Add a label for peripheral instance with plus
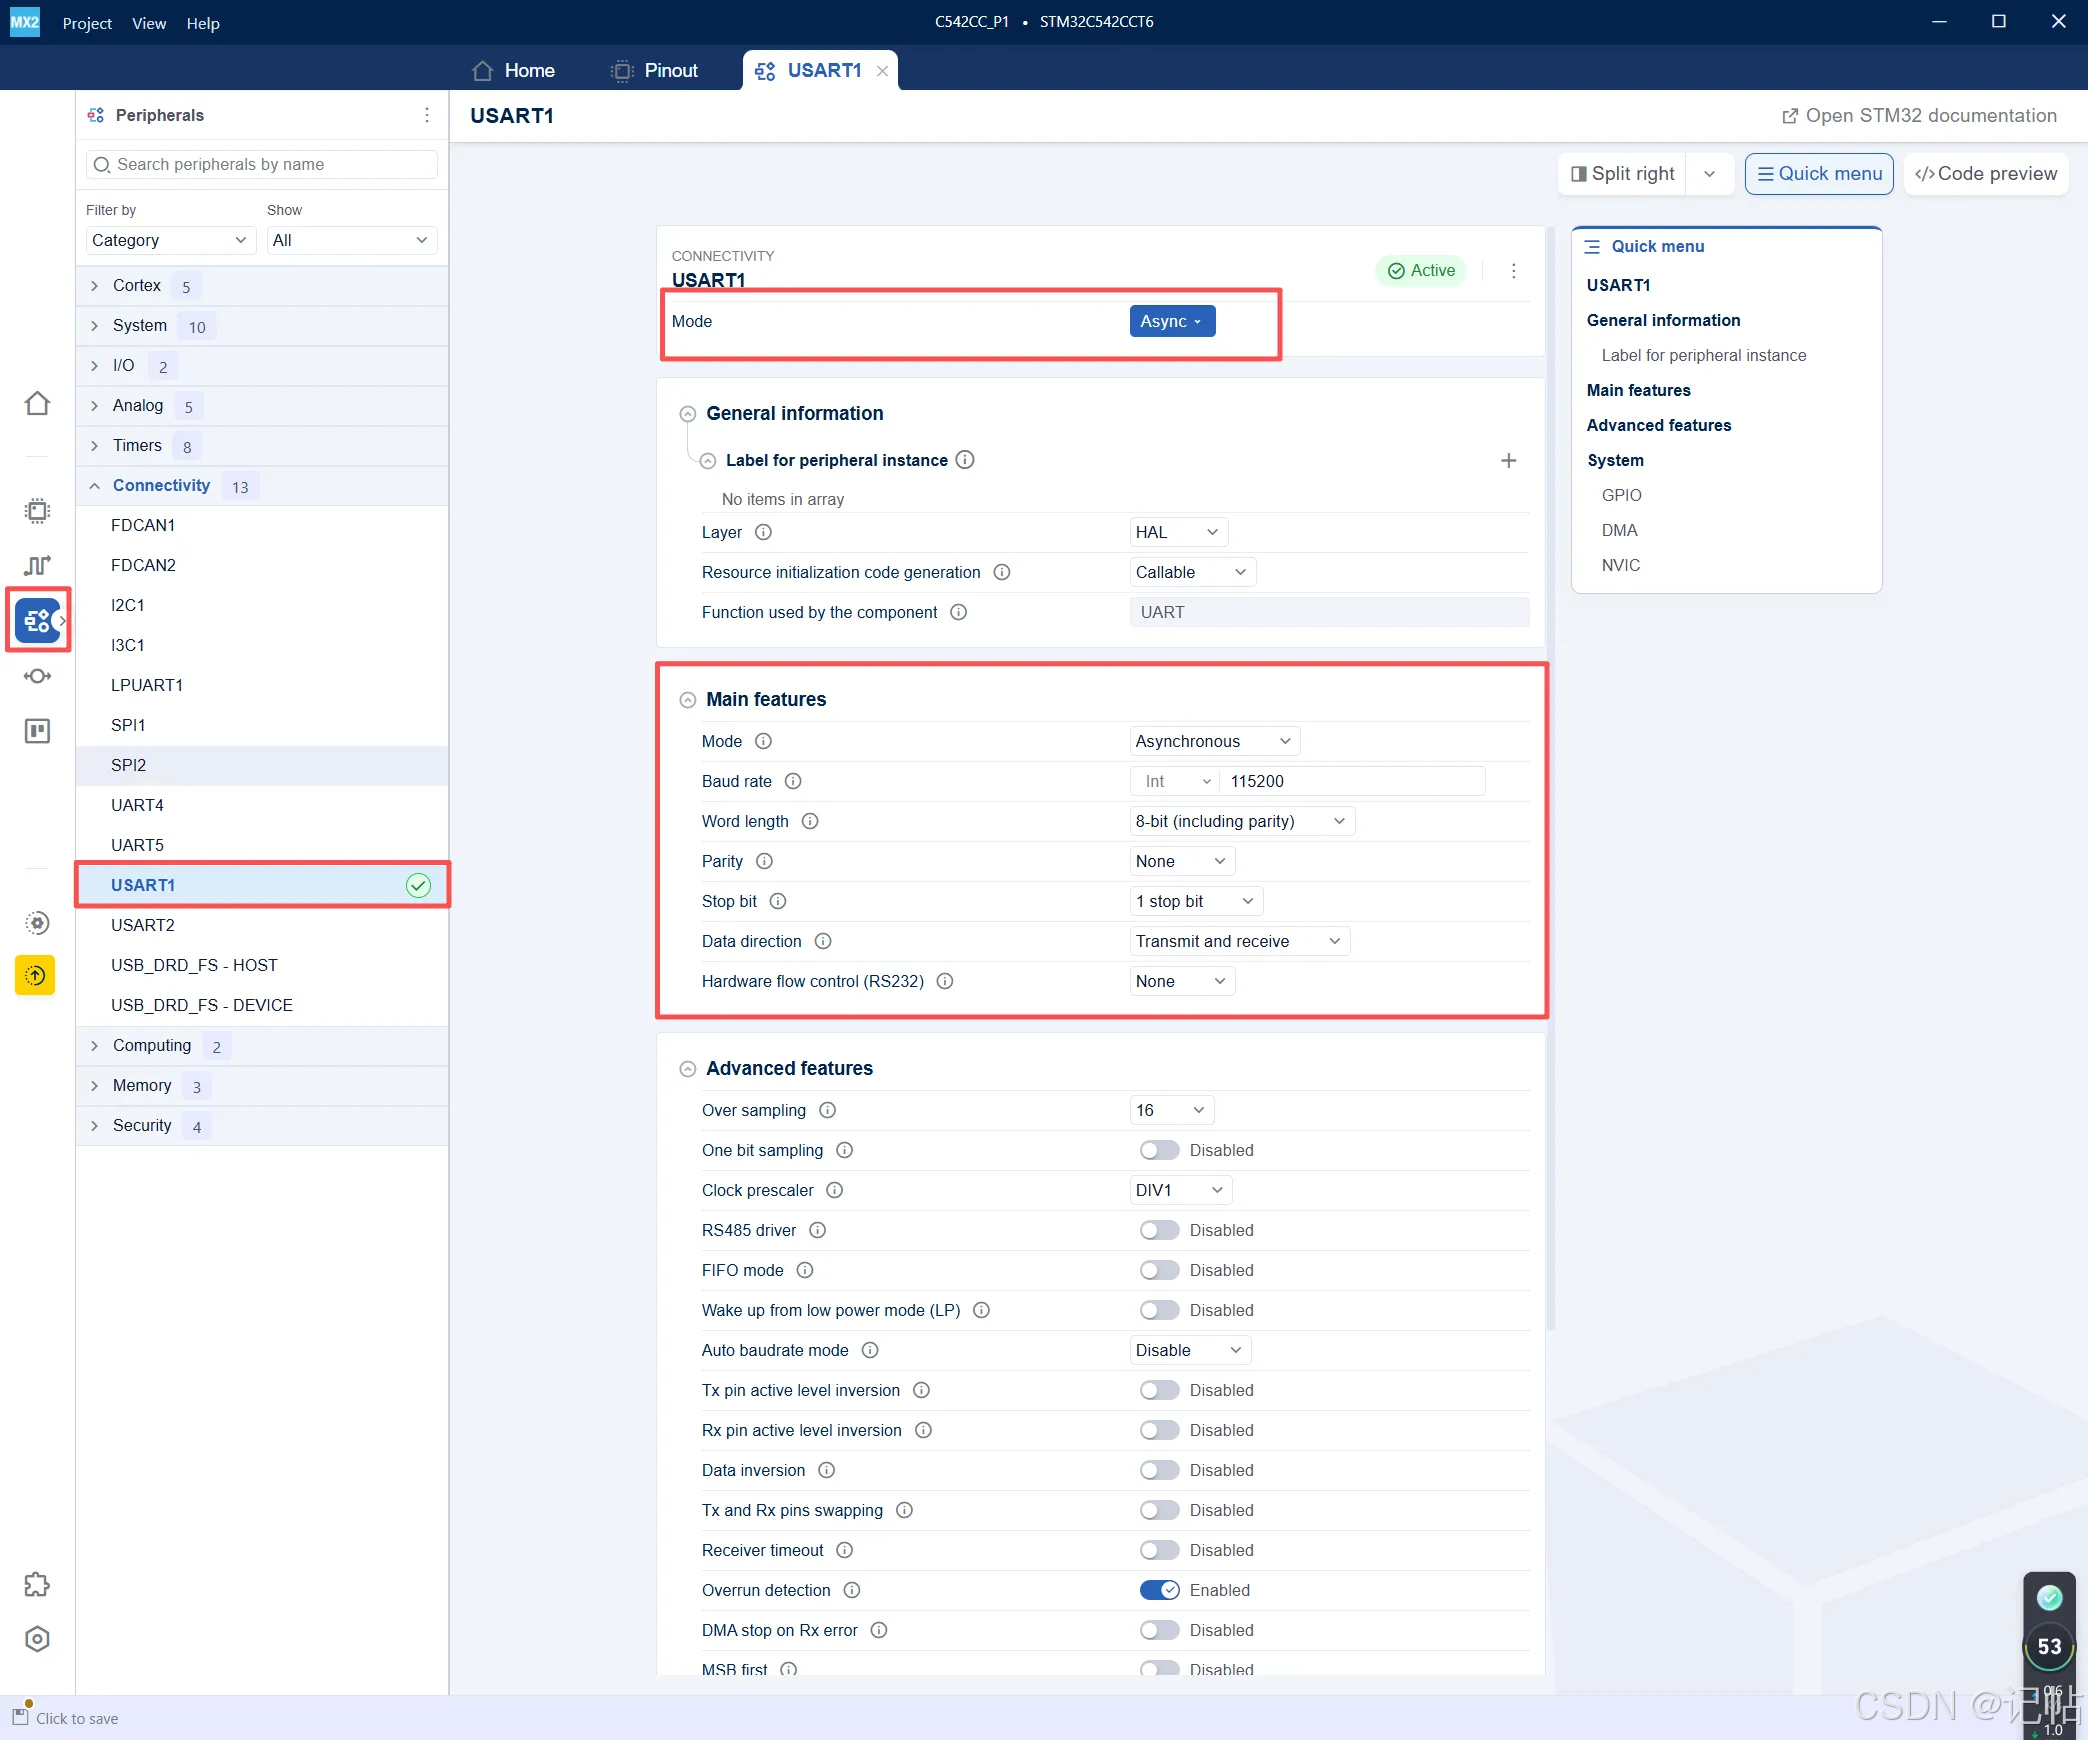2088x1740 pixels. click(1509, 460)
